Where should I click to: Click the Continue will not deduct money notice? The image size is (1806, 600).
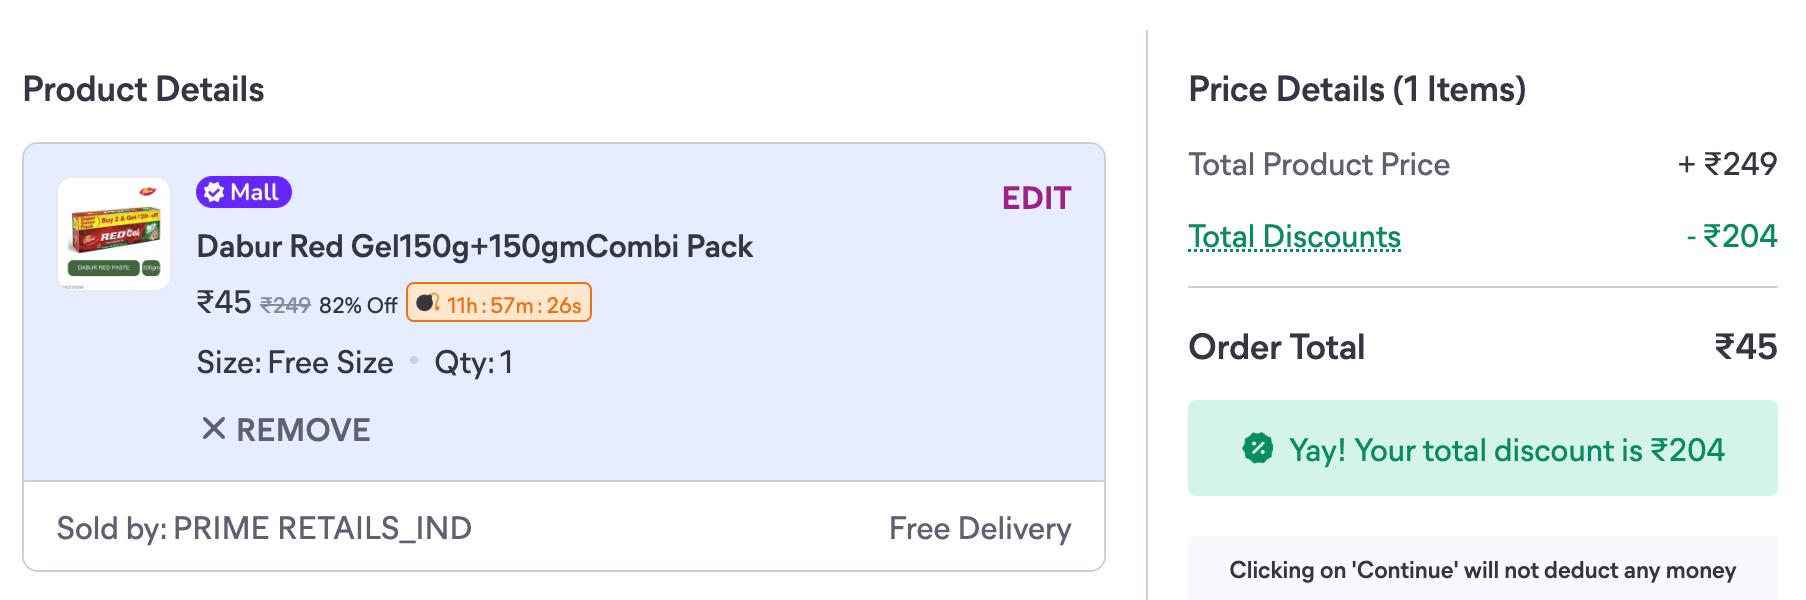coord(1482,570)
